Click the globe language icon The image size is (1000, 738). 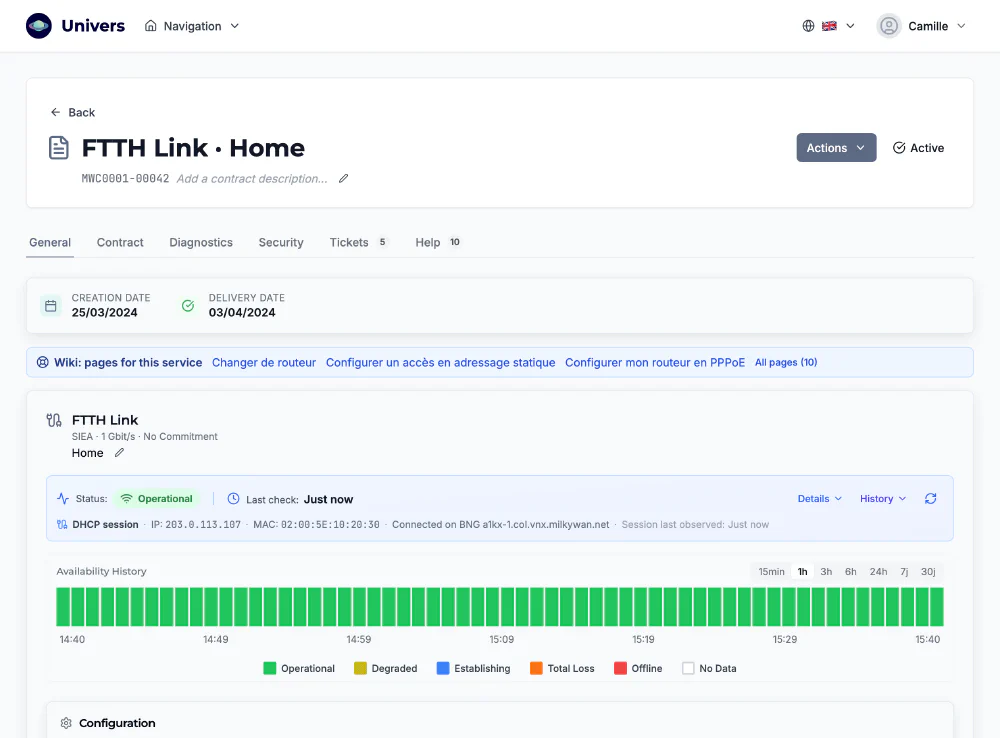coord(808,26)
